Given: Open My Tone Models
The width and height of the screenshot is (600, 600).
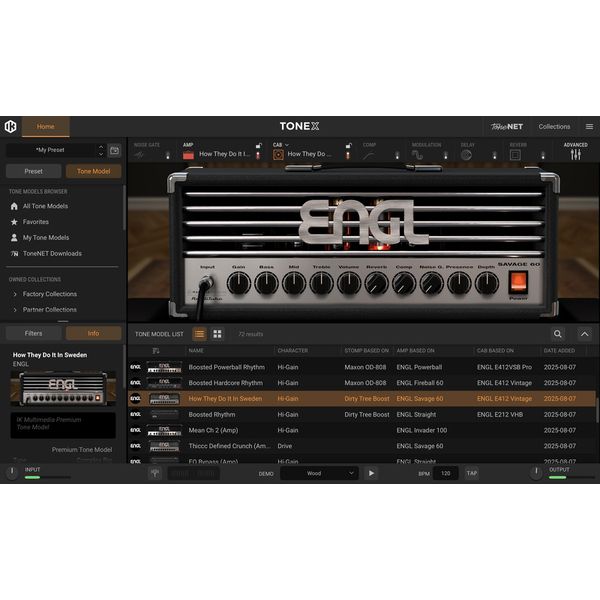Looking at the screenshot, I should [x=46, y=237].
